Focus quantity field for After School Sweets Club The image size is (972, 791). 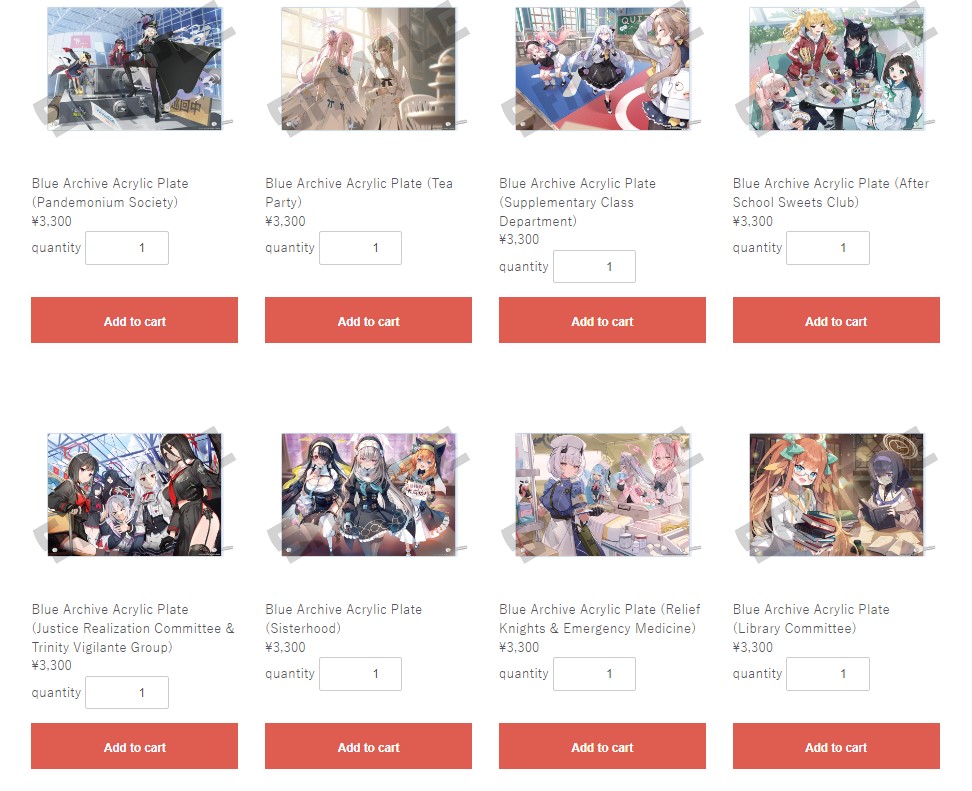pyautogui.click(x=828, y=248)
